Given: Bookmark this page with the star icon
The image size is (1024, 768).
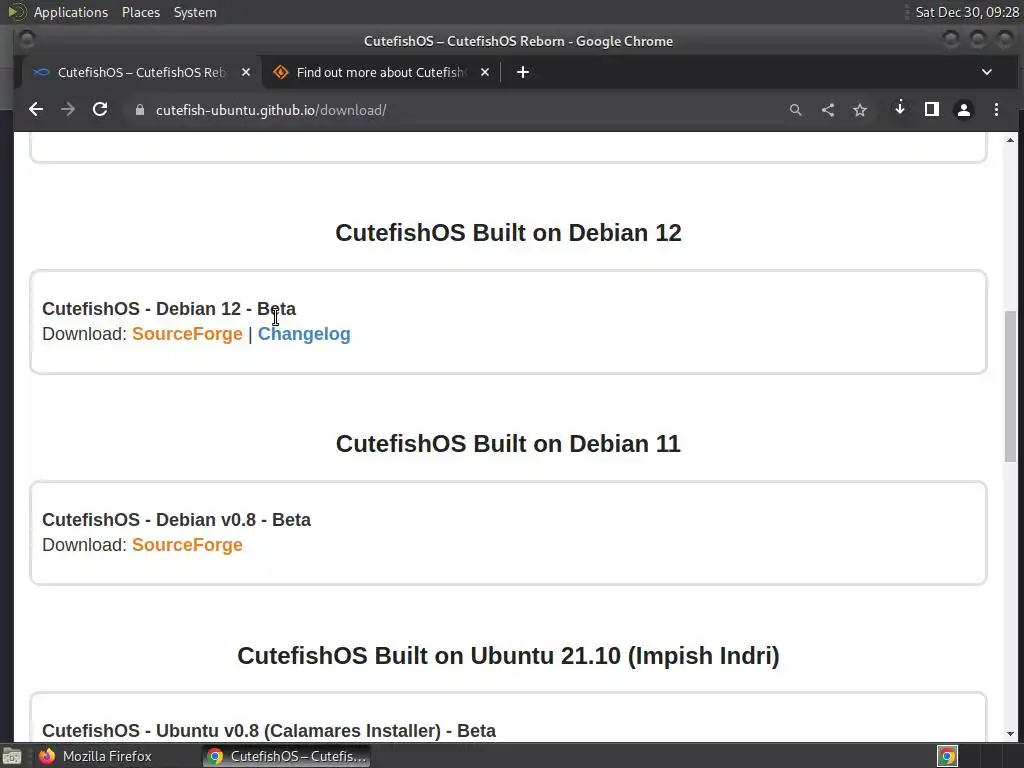Looking at the screenshot, I should [859, 110].
